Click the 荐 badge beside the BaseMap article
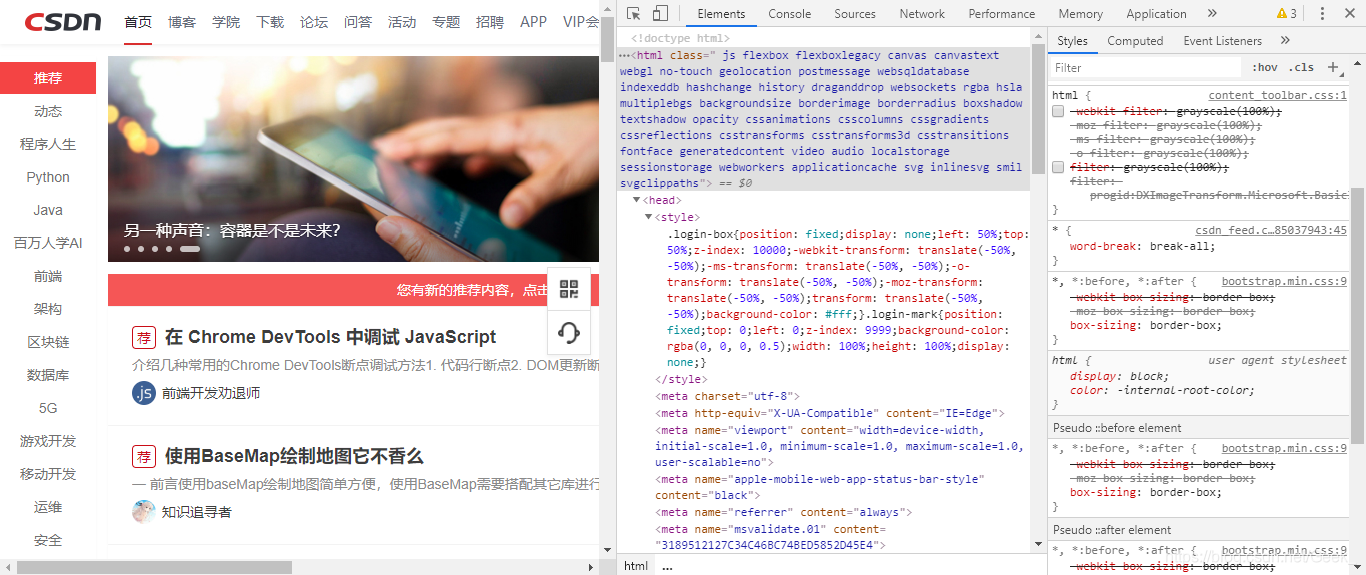Screen dimensions: 1366x575 144,456
